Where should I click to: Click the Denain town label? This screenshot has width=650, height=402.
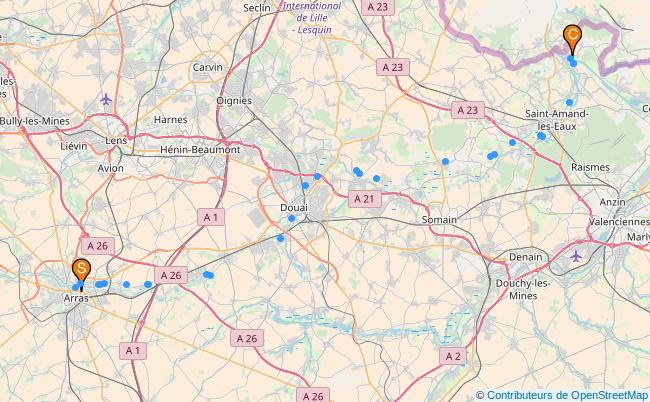coord(526,257)
